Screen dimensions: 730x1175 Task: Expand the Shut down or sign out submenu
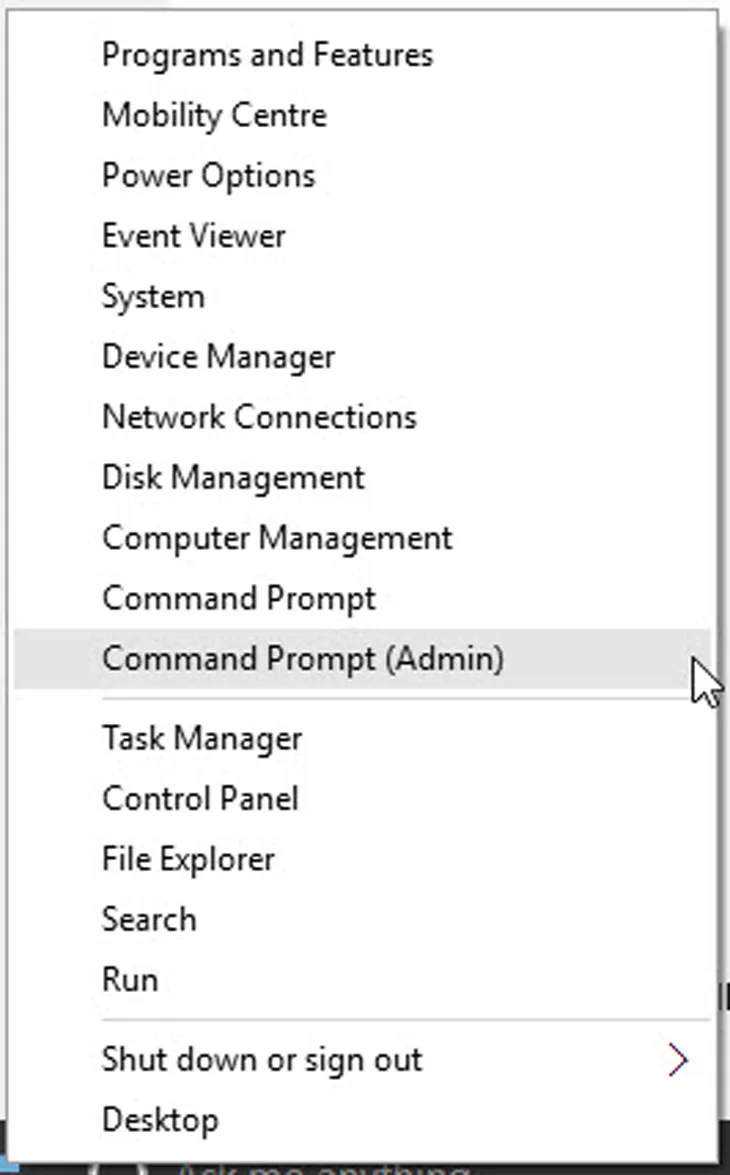click(x=262, y=1059)
